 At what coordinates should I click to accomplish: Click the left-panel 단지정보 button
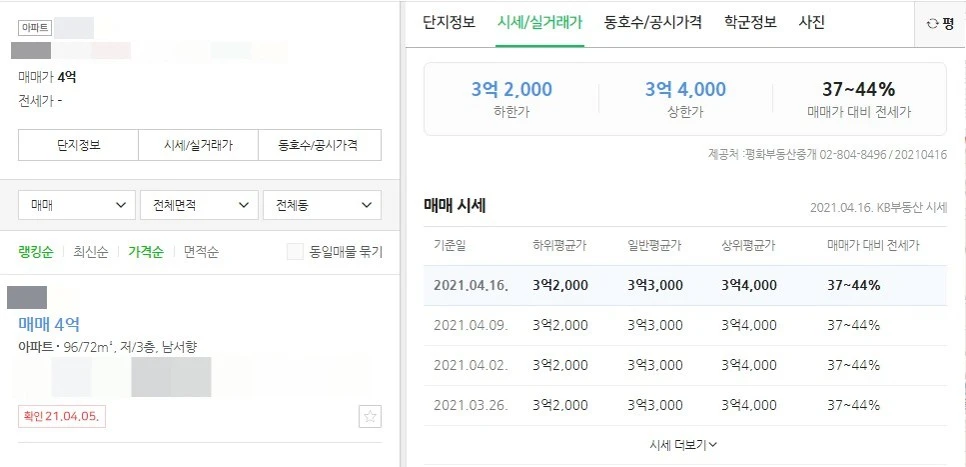pyautogui.click(x=78, y=145)
